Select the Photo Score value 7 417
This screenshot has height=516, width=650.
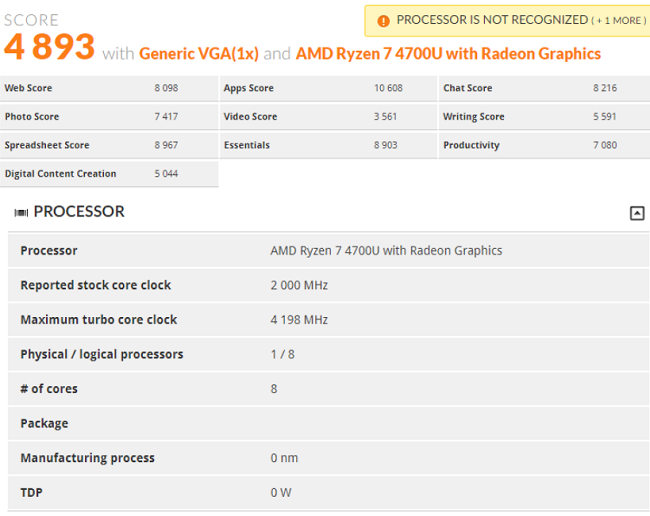166,116
